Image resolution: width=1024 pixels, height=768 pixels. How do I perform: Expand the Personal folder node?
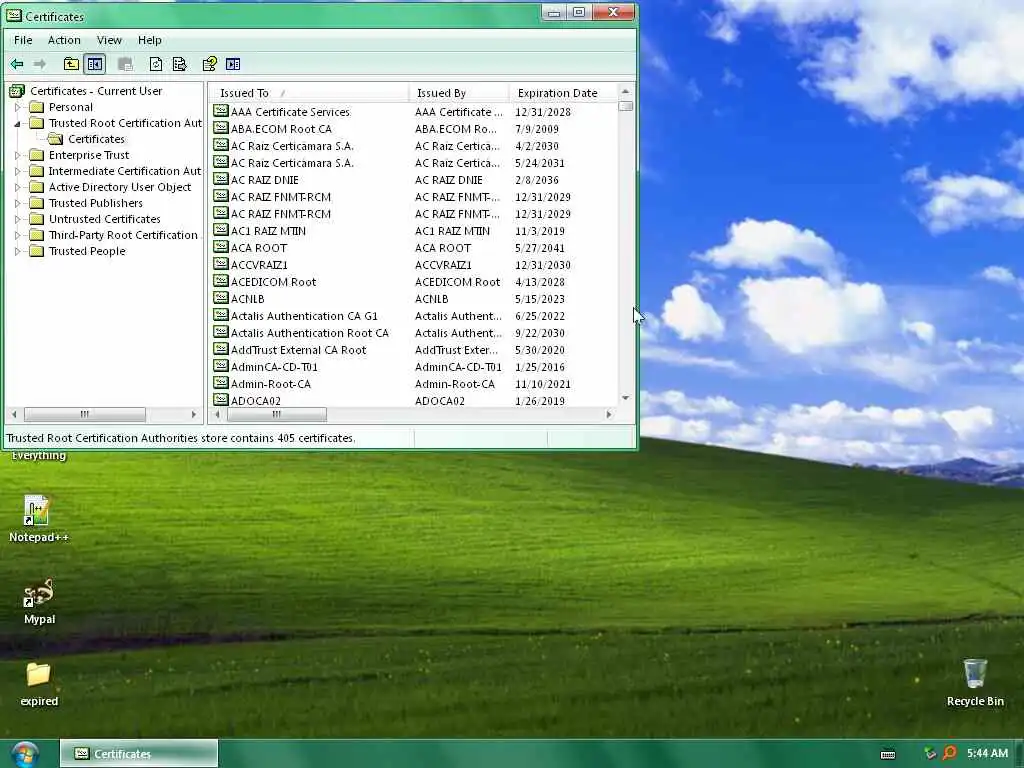pos(18,107)
